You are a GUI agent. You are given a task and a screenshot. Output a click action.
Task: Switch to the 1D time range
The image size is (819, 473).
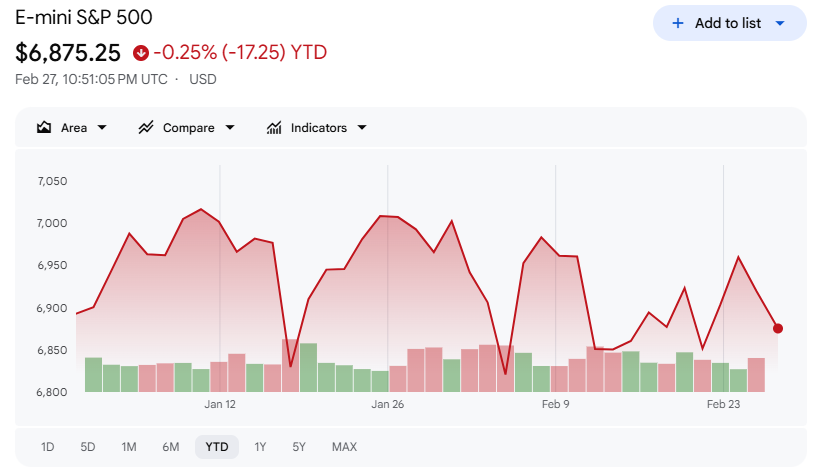pyautogui.click(x=48, y=447)
